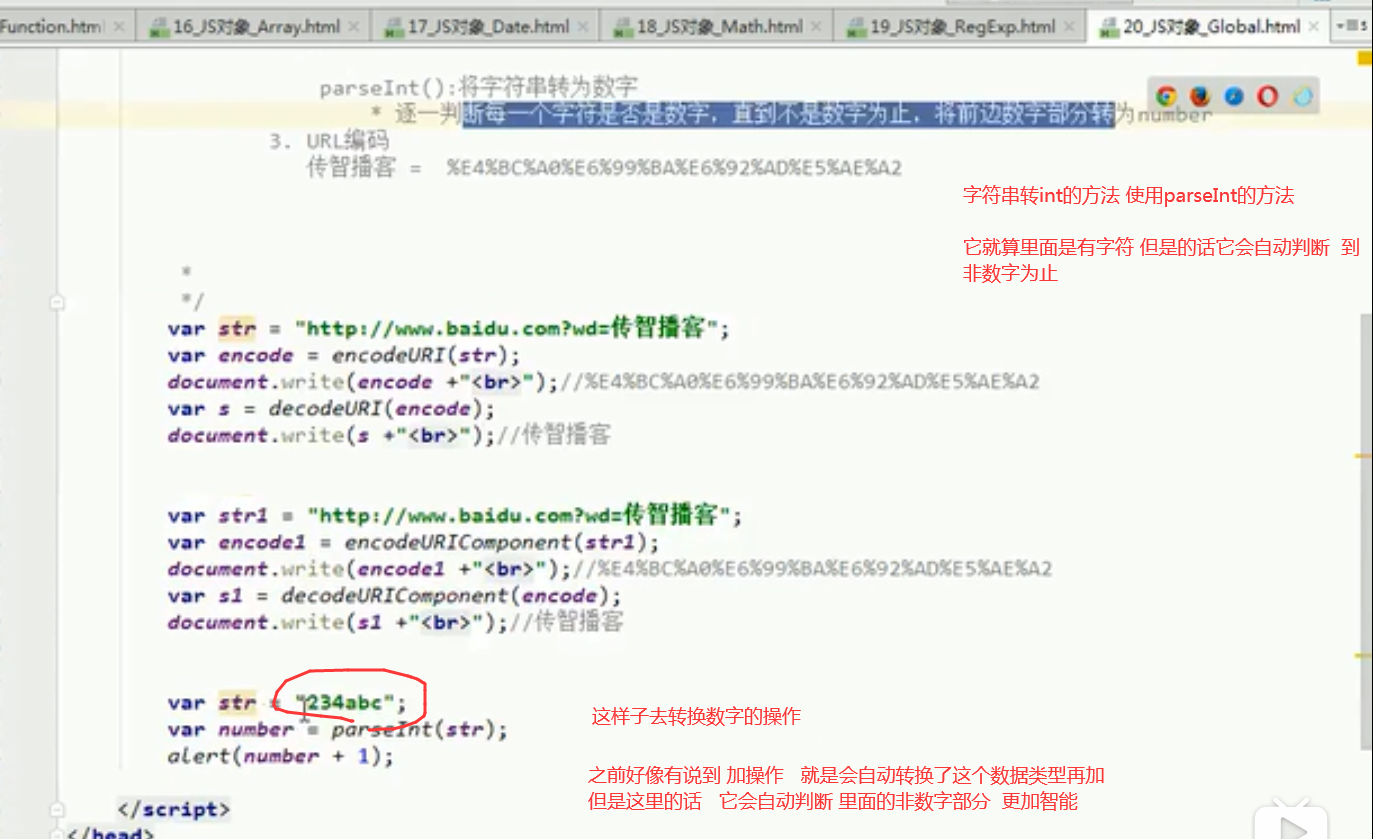This screenshot has width=1373, height=839.
Task: Click 'parseInt():将字符串转为数字' comment line
Action: (x=478, y=88)
